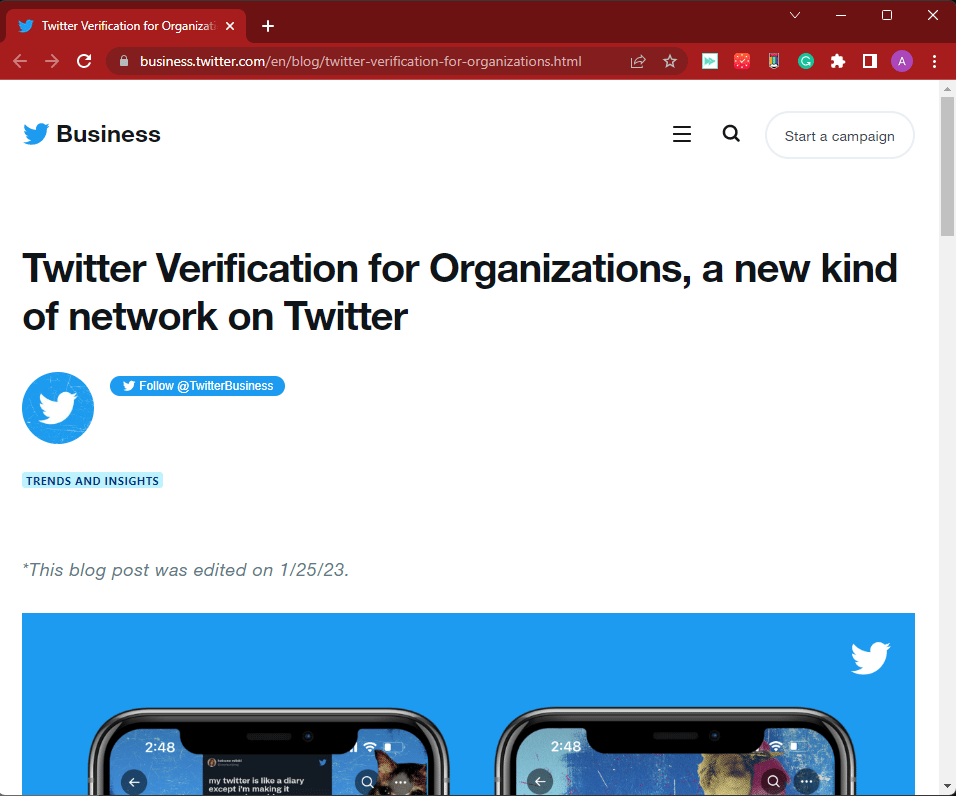This screenshot has width=956, height=796.
Task: Click search icon on left phone mockup
Action: point(368,782)
